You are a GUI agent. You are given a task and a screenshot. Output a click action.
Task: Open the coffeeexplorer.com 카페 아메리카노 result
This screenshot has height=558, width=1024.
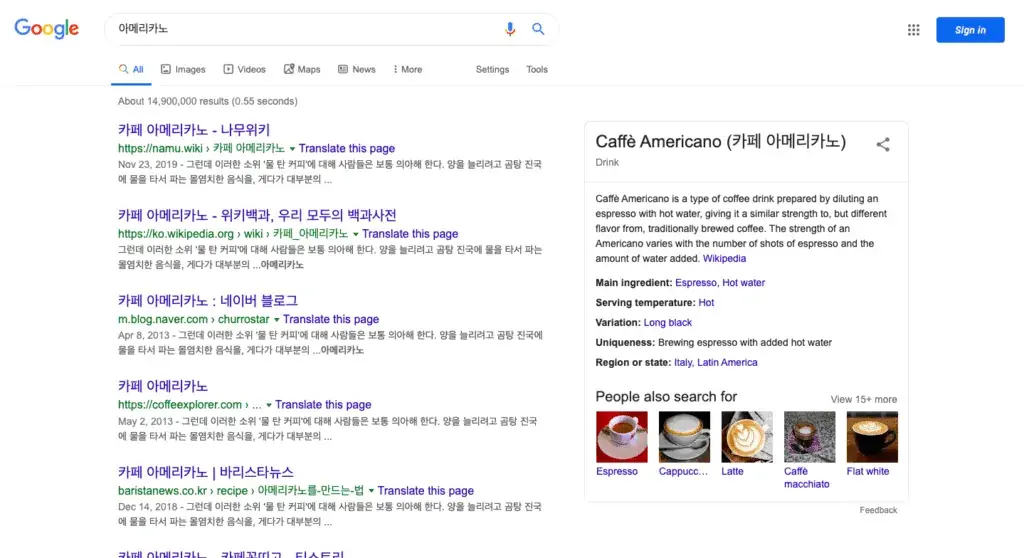click(x=163, y=386)
